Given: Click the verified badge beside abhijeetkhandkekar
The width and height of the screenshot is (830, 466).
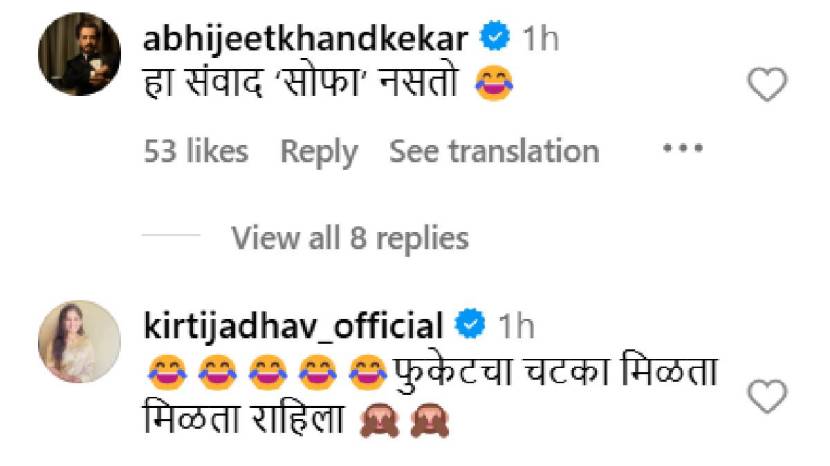Looking at the screenshot, I should 494,35.
